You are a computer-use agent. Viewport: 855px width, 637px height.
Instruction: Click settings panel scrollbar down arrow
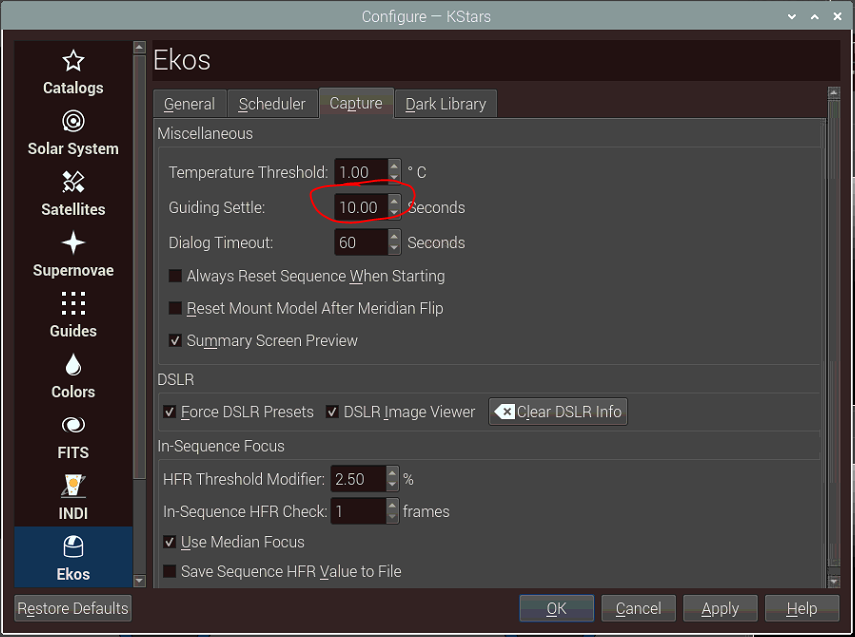pyautogui.click(x=834, y=582)
